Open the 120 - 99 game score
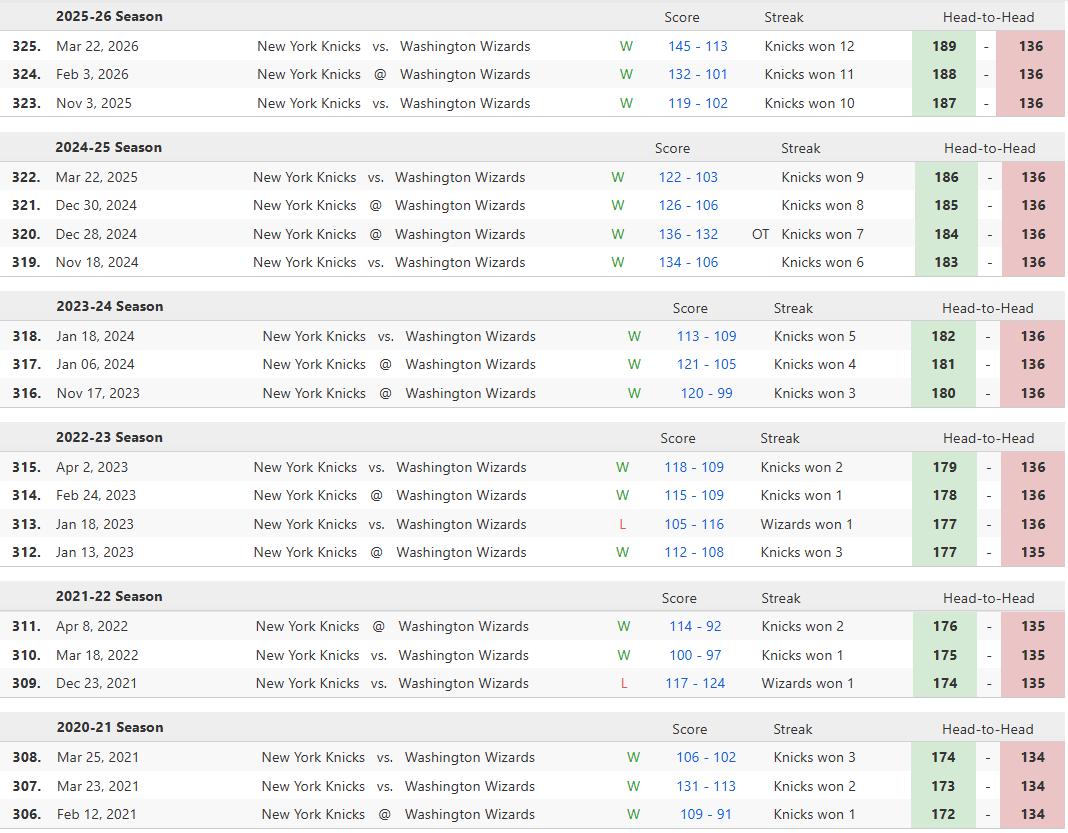 tap(706, 393)
